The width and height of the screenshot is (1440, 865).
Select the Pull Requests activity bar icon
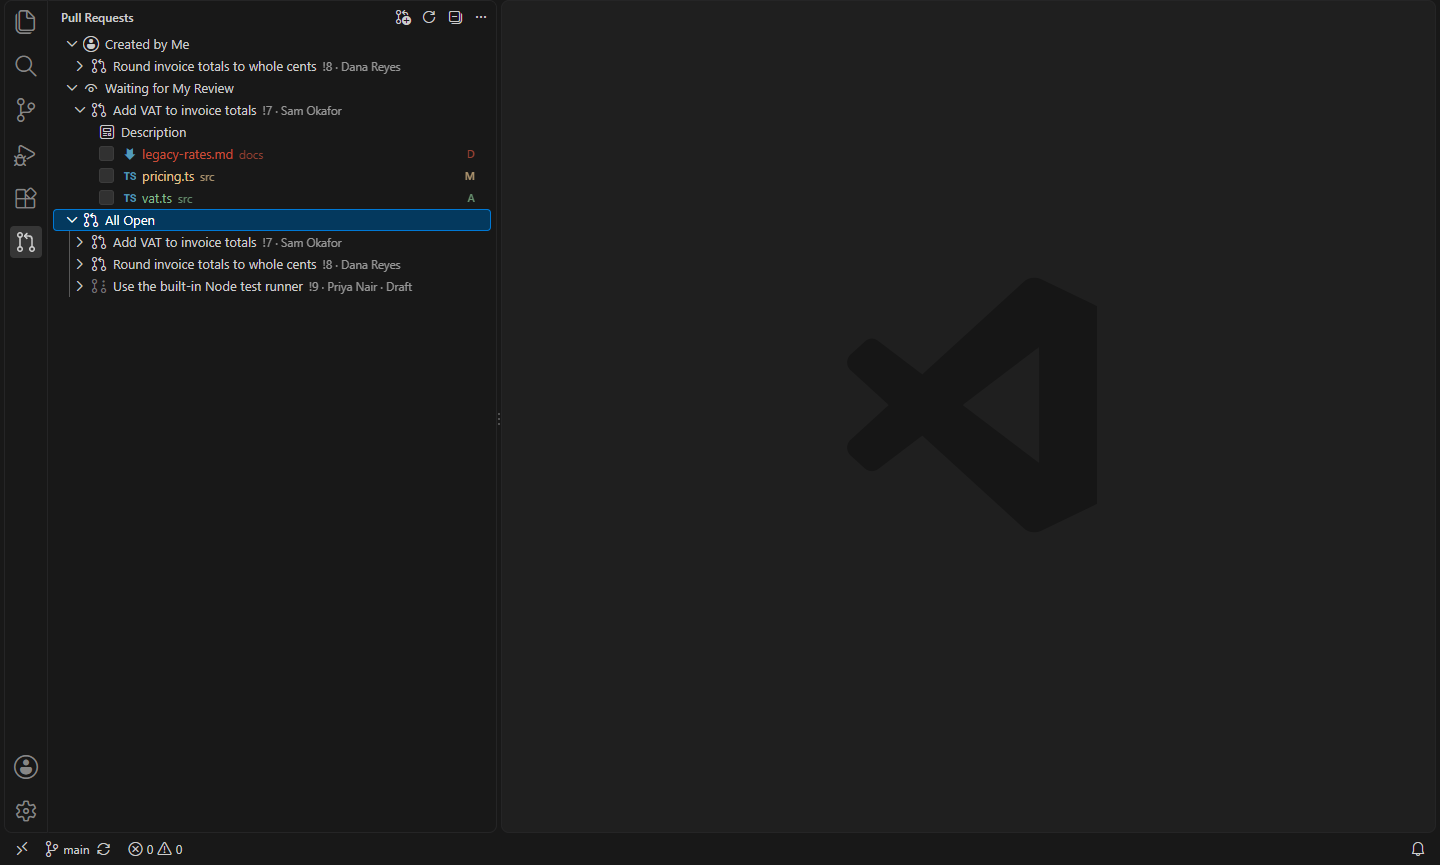click(x=26, y=242)
